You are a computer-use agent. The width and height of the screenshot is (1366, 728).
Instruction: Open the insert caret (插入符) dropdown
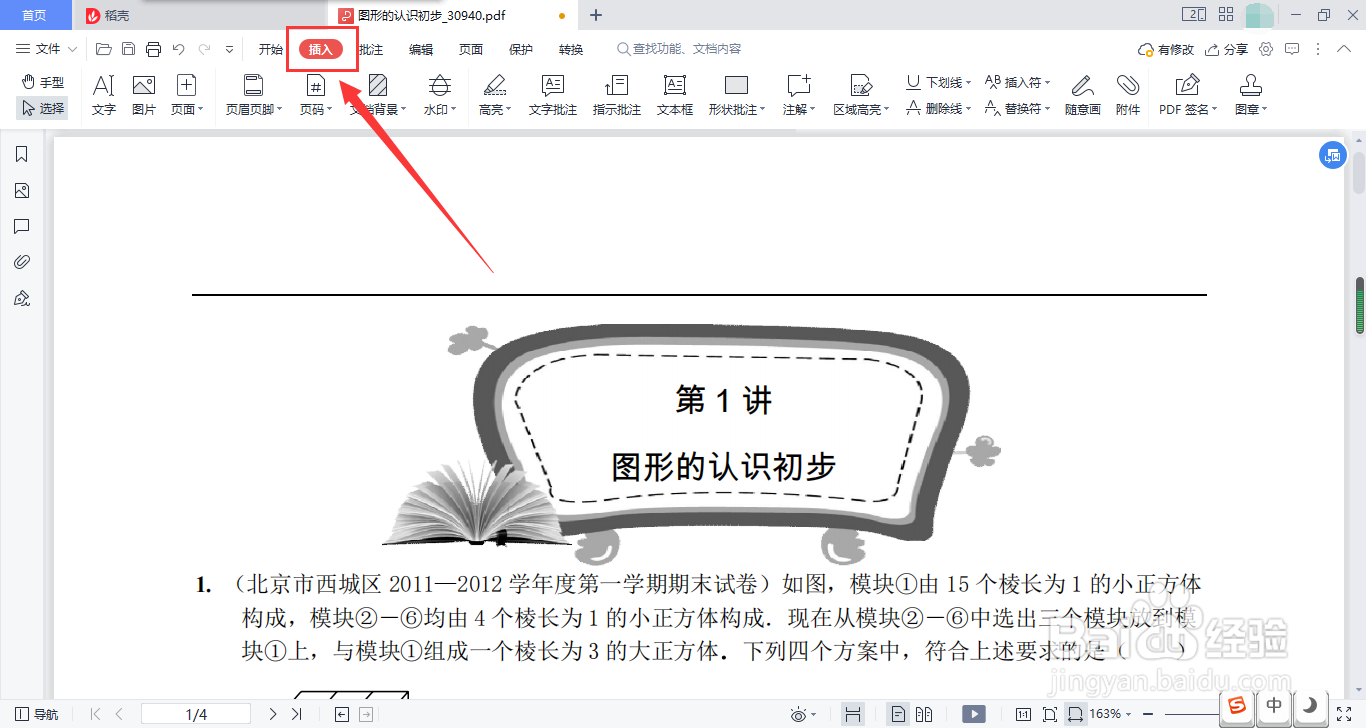[1018, 82]
